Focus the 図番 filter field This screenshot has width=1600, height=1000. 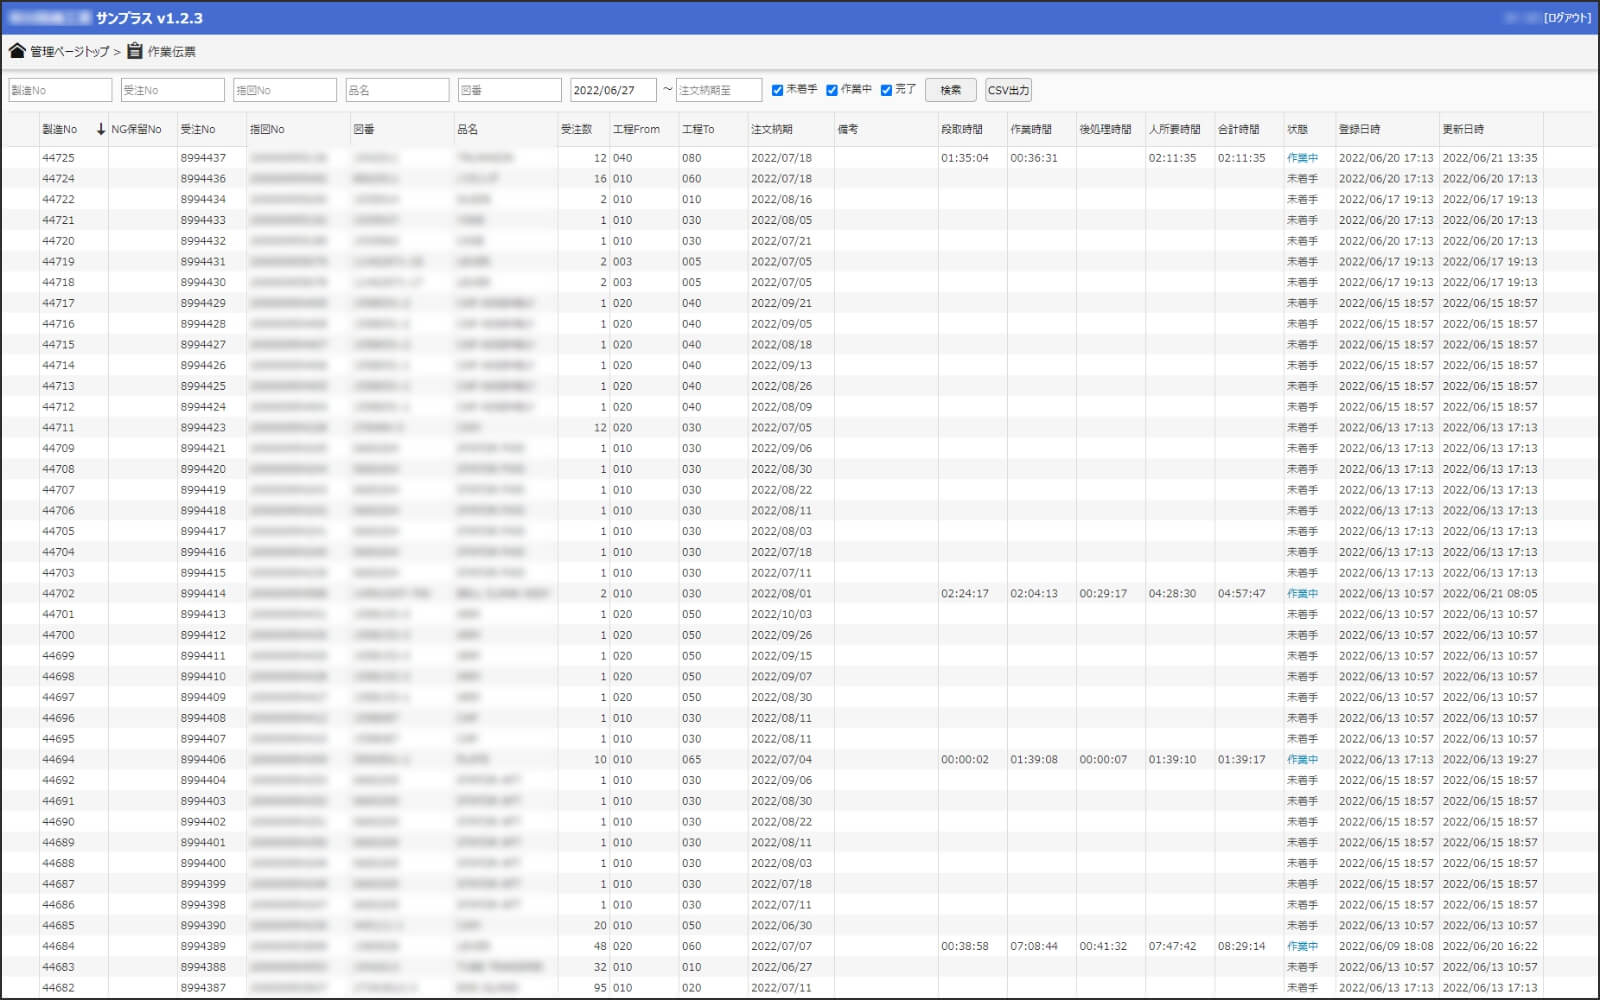tap(510, 90)
